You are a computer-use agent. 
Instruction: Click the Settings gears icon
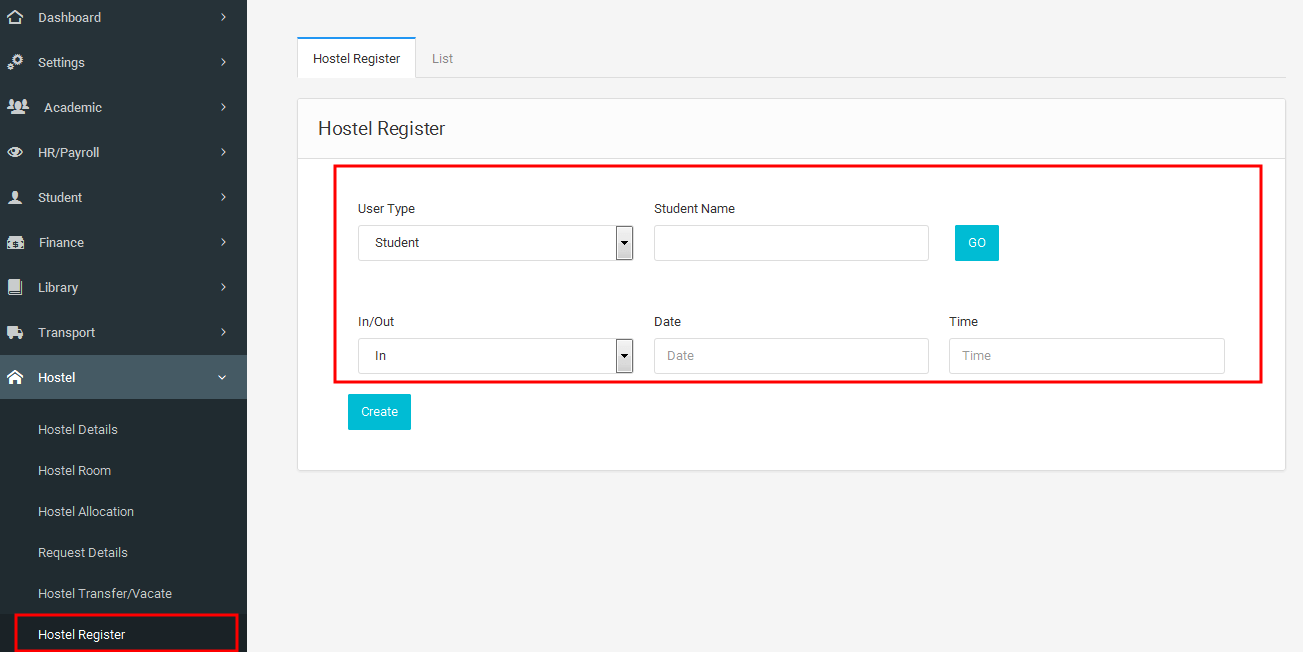point(15,62)
